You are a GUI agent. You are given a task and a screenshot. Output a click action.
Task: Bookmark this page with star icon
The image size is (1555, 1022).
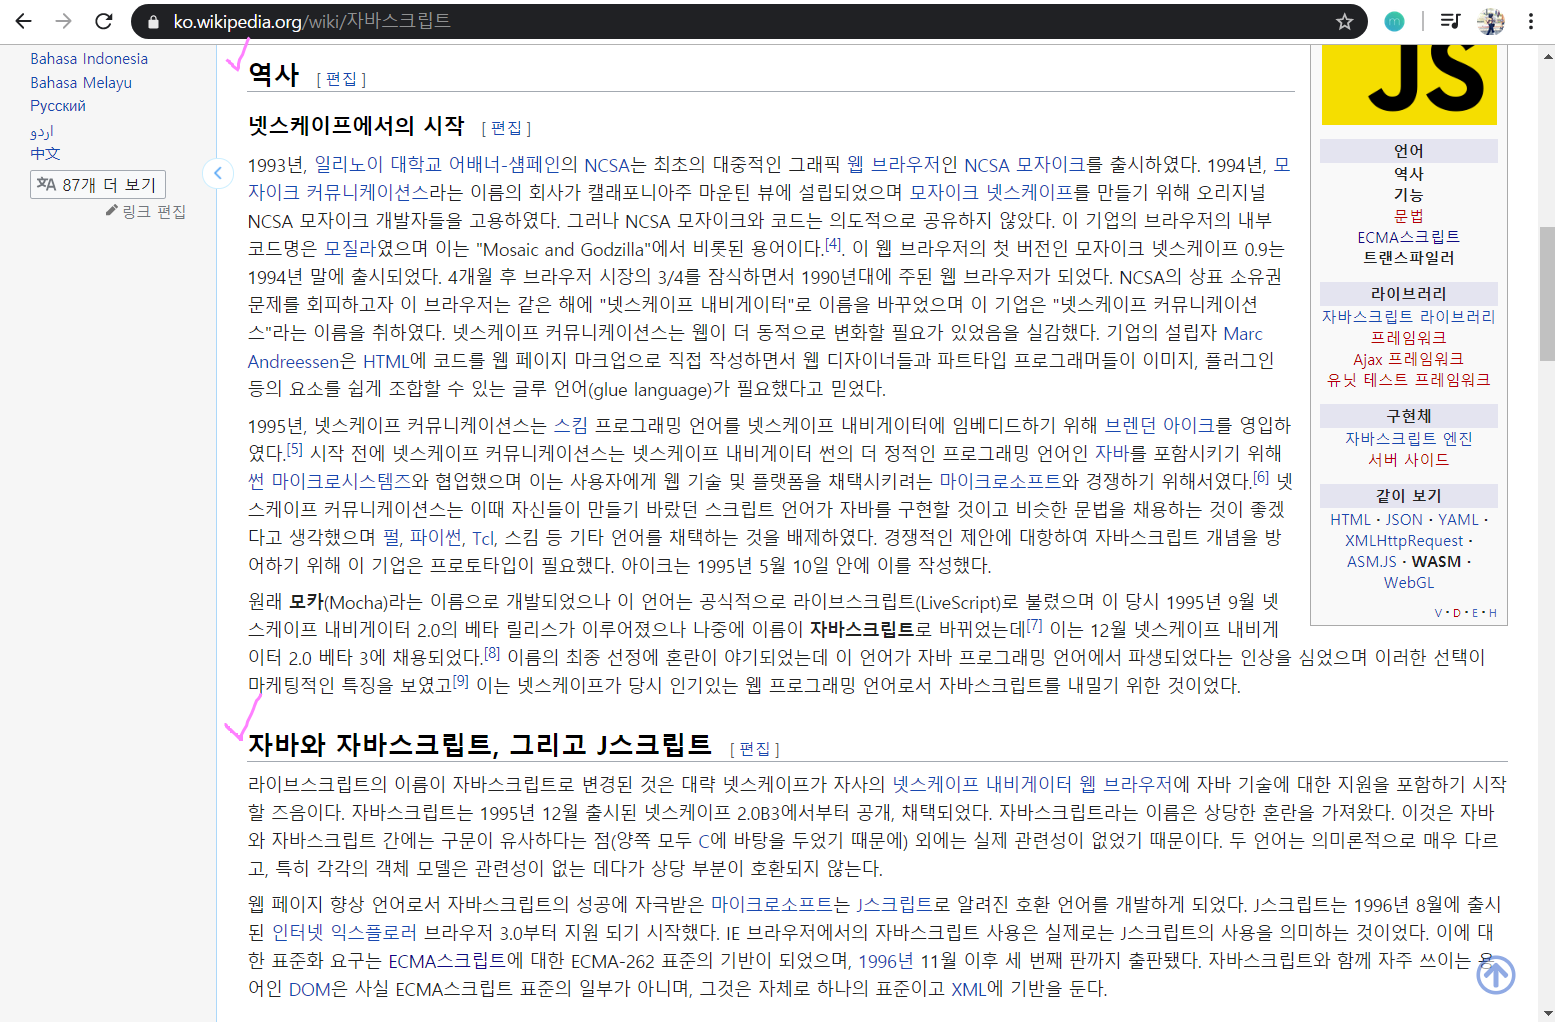point(1345,21)
